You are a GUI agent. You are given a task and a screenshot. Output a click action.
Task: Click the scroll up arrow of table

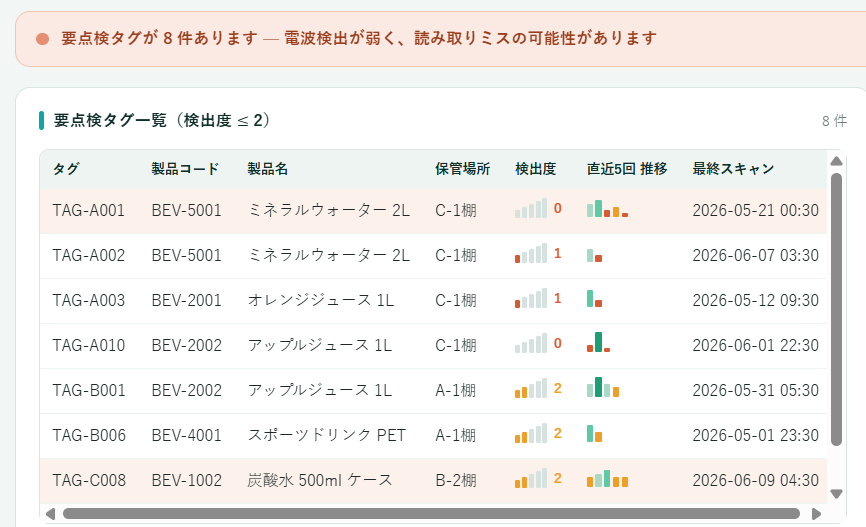click(x=836, y=161)
